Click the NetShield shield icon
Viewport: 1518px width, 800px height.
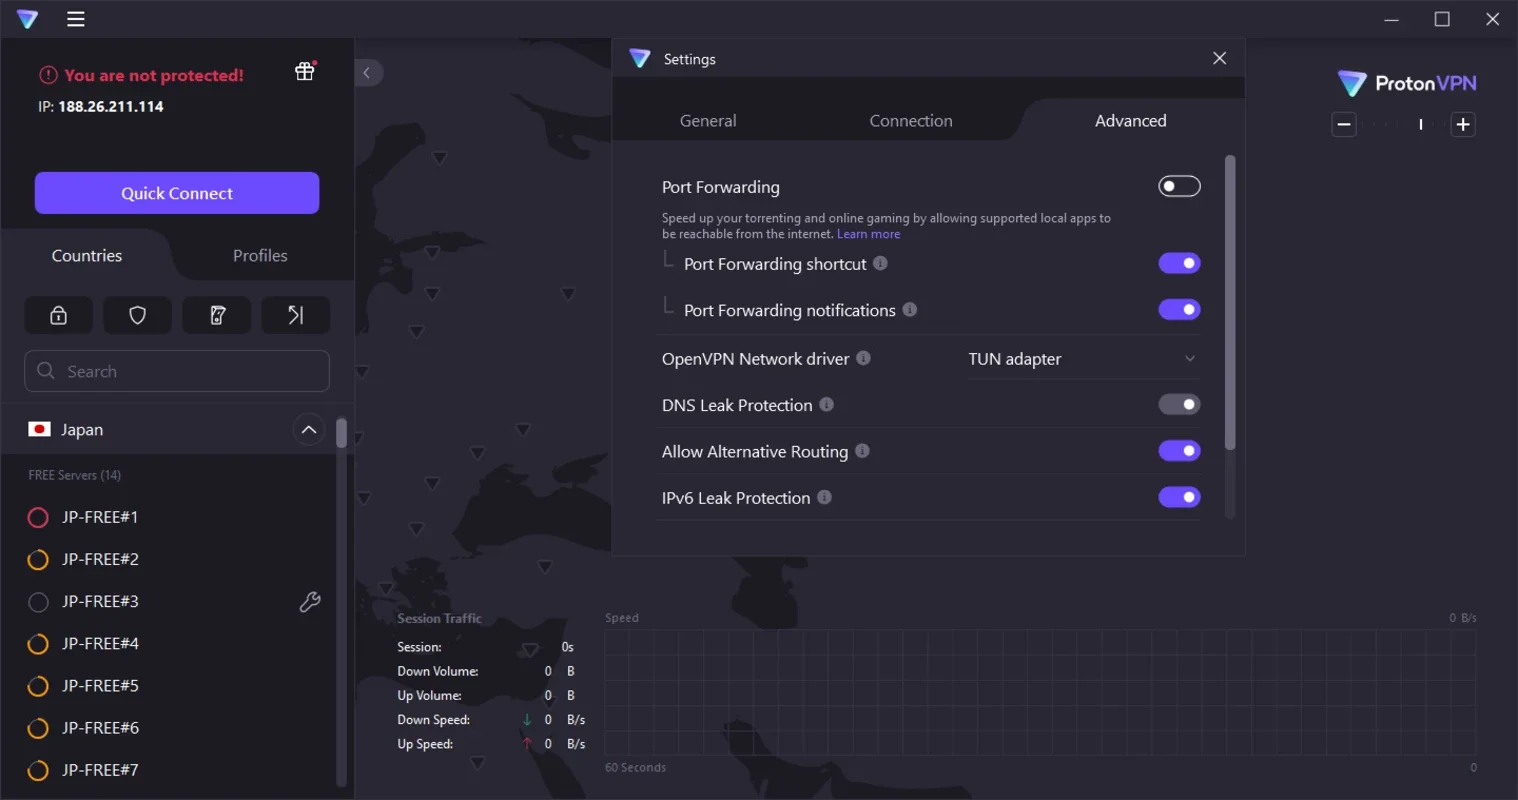137,315
